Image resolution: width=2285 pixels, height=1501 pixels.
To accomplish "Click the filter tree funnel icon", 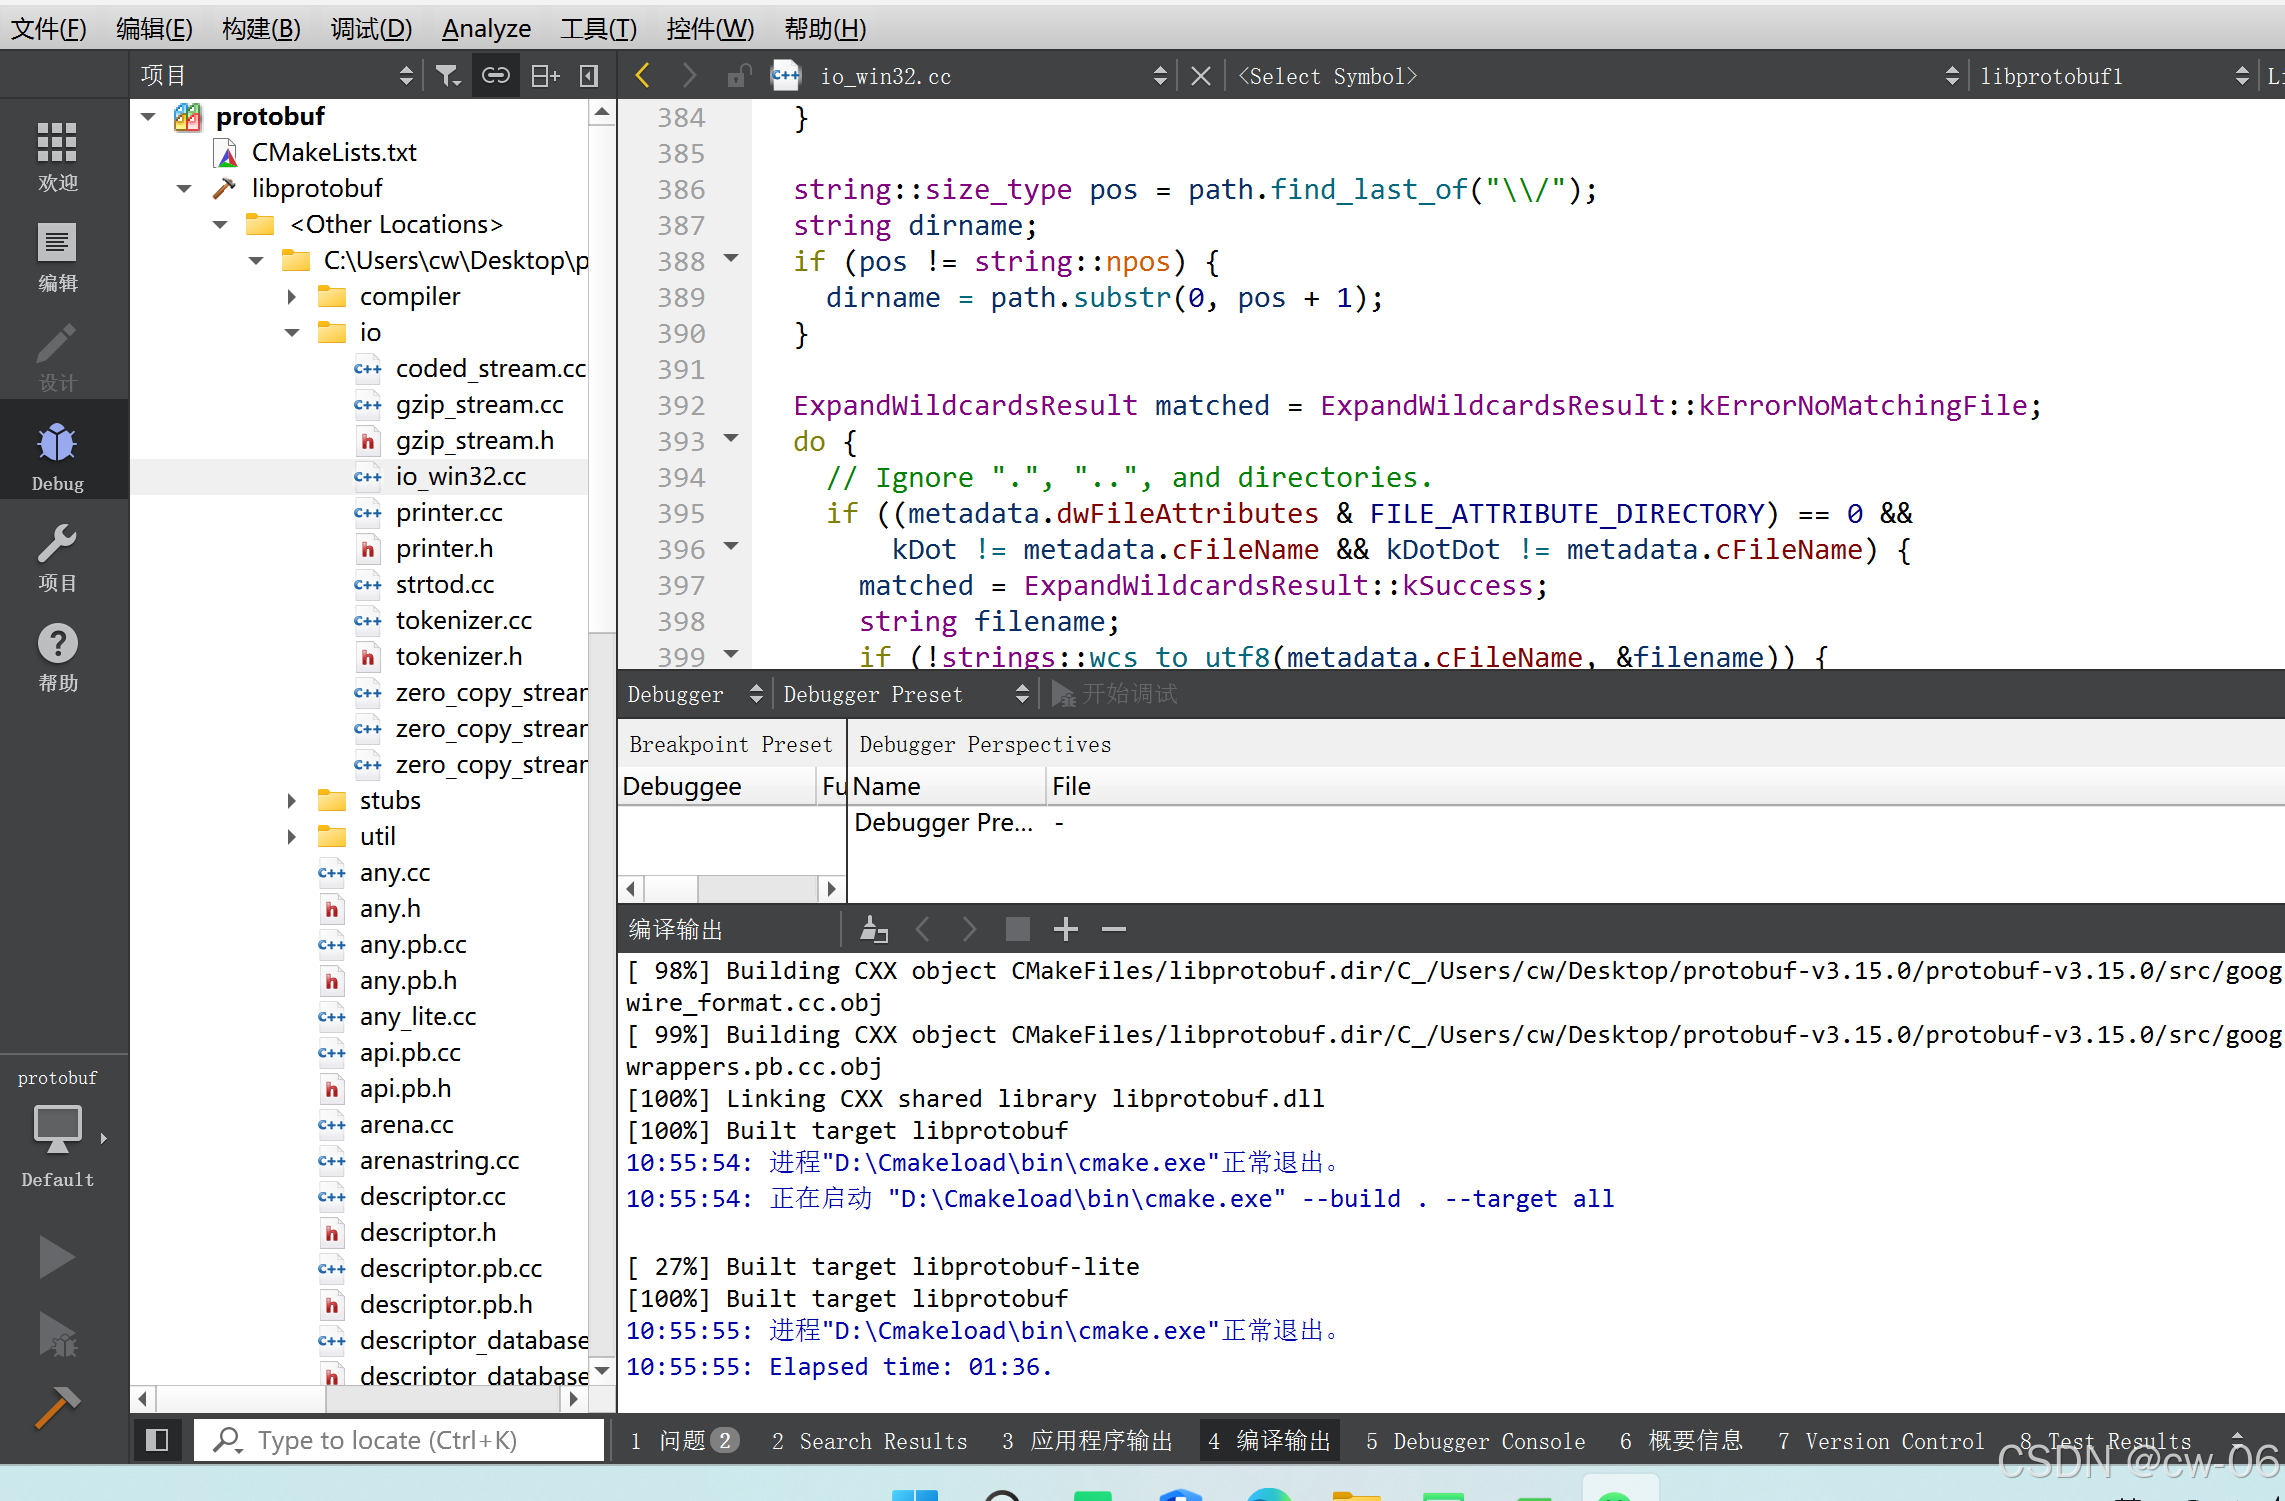I will [448, 76].
